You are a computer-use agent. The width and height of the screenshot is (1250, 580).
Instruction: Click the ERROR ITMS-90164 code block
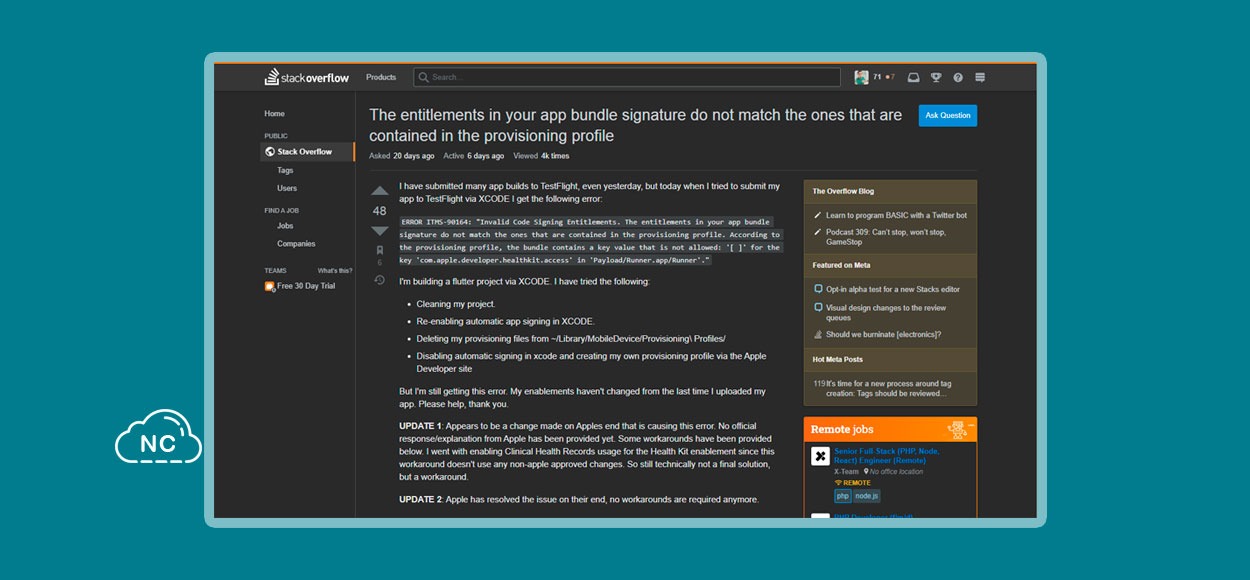tap(590, 240)
